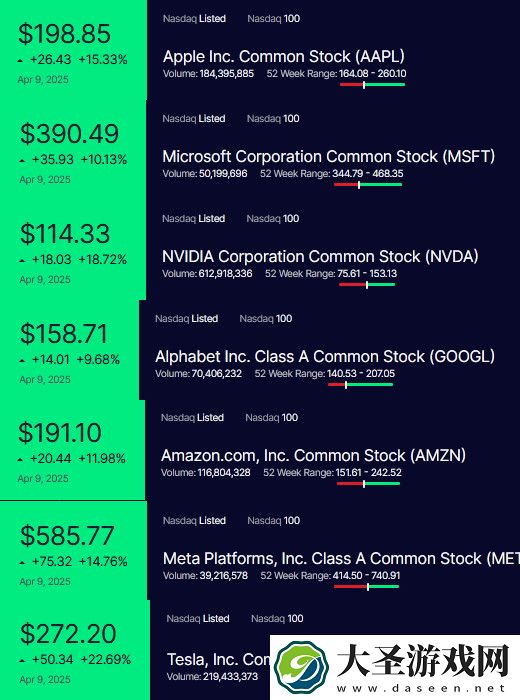
Task: Open Alphabet Inc. Class A (GOOGL) title
Action: 325,356
